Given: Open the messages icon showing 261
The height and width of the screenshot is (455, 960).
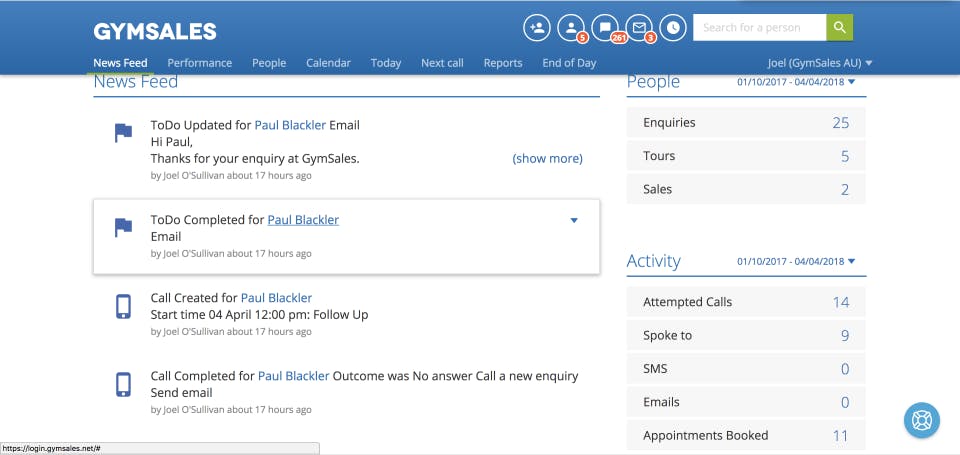Looking at the screenshot, I should tap(606, 28).
